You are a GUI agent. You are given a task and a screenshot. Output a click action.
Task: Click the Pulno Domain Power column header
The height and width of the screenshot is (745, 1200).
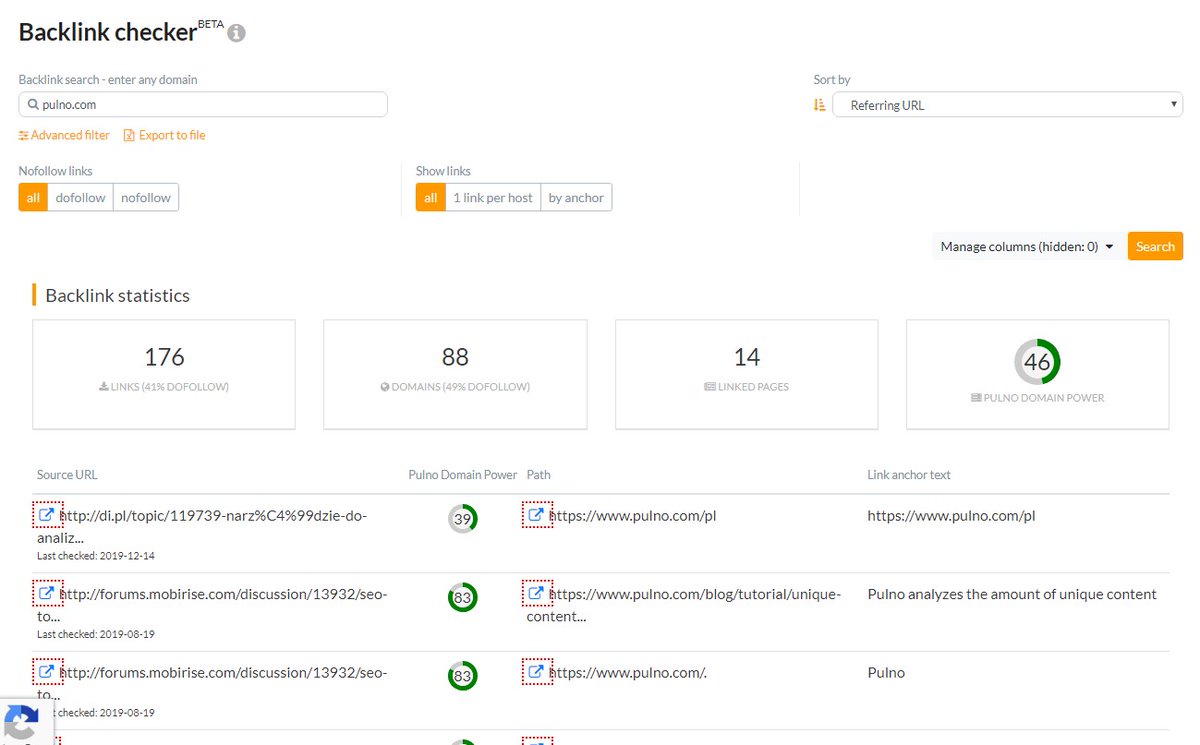tap(463, 475)
